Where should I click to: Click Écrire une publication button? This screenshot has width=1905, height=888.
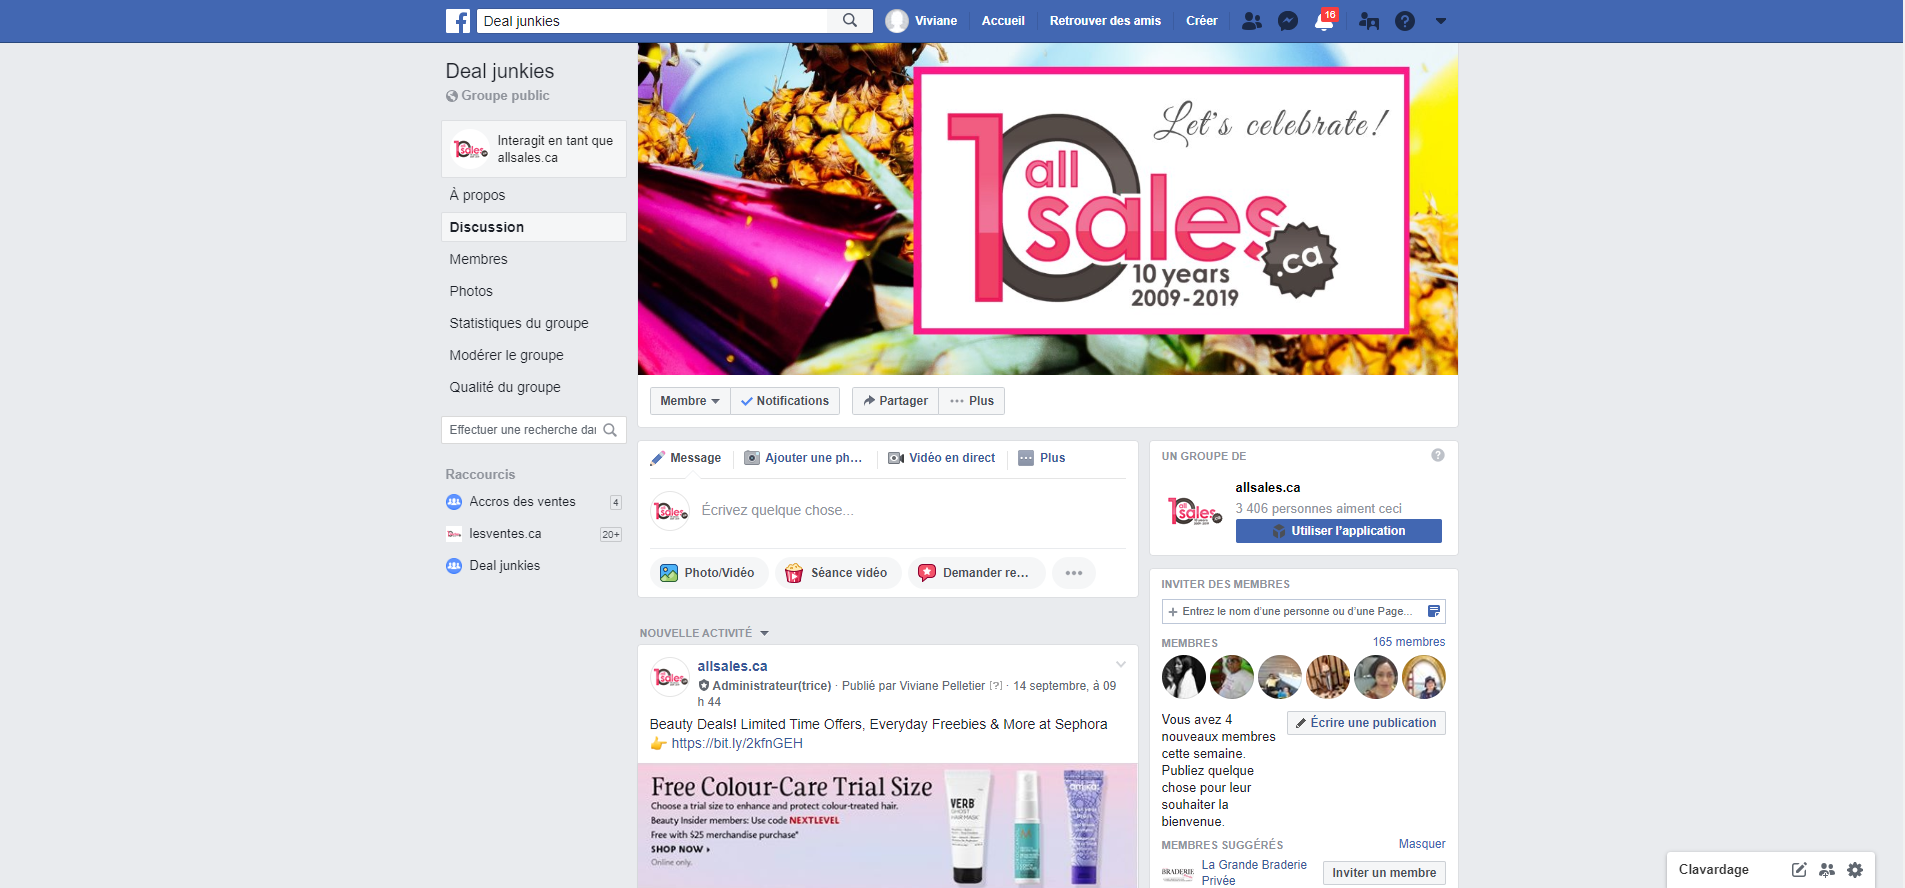1366,723
